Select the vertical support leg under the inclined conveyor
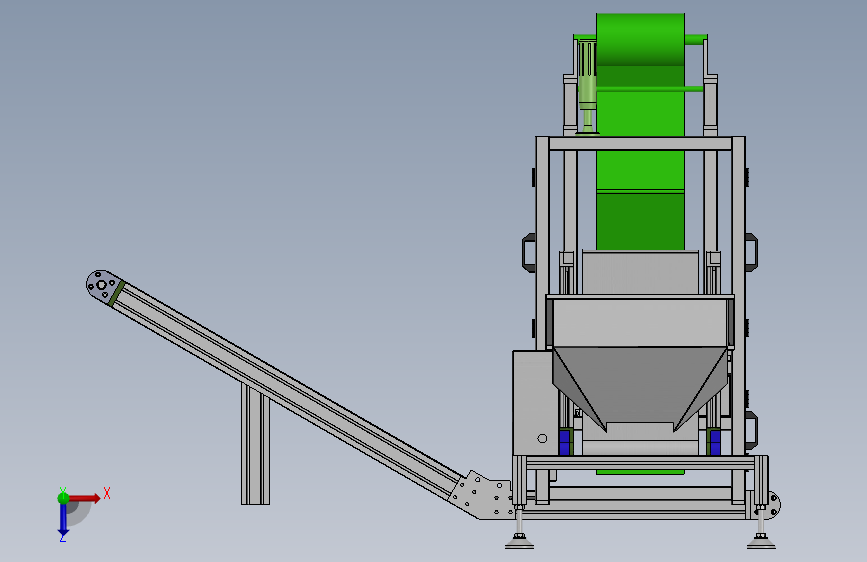Viewport: 867px width, 562px height. click(x=255, y=444)
